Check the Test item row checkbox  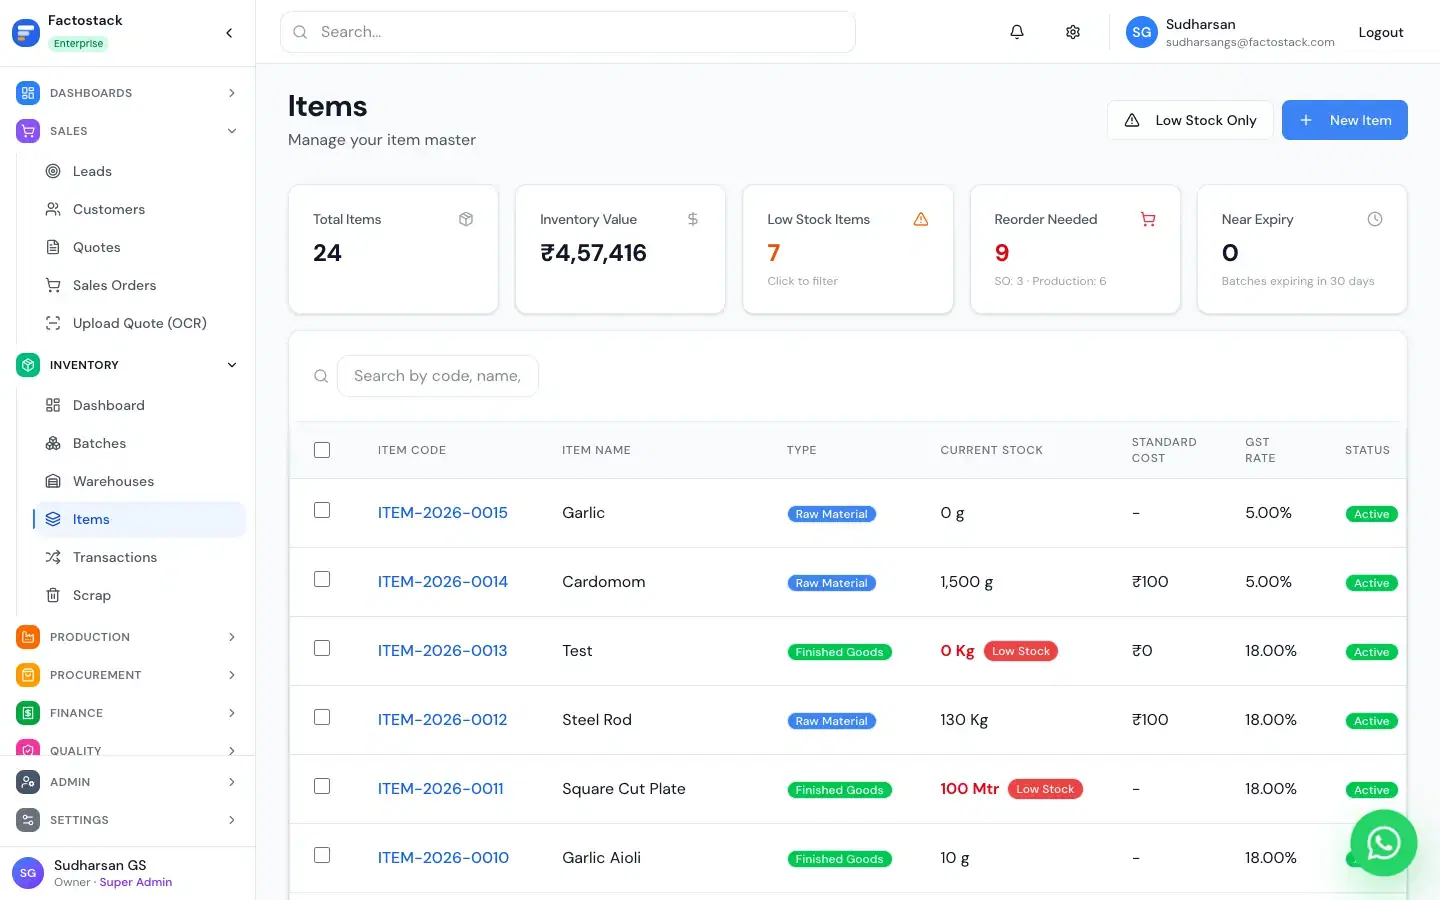[322, 648]
